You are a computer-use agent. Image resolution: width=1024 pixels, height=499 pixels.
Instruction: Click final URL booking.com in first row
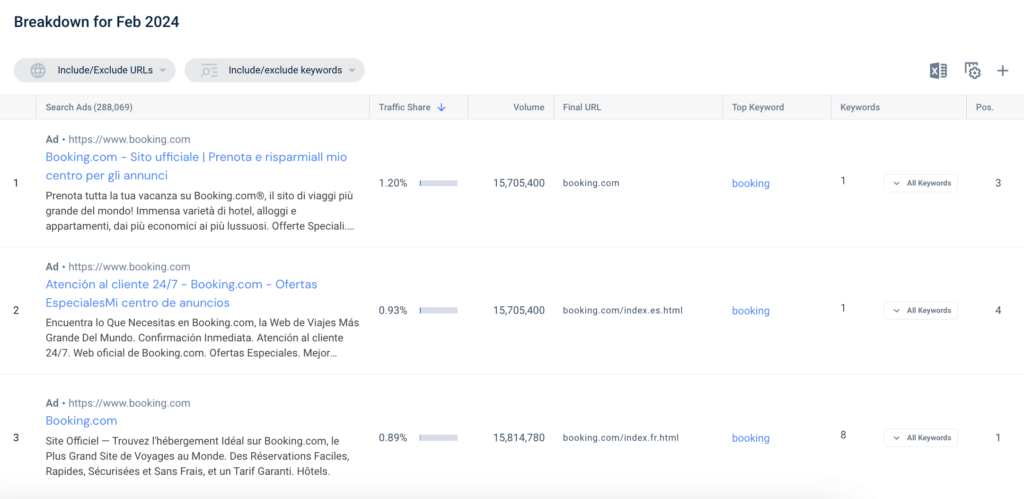[591, 184]
